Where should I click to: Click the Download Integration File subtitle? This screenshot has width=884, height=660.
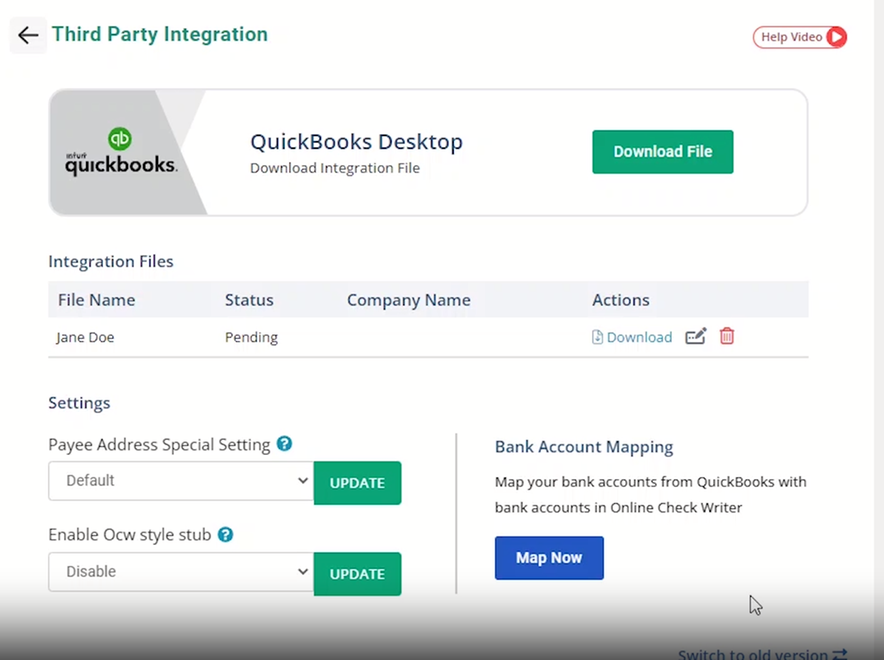pyautogui.click(x=335, y=168)
